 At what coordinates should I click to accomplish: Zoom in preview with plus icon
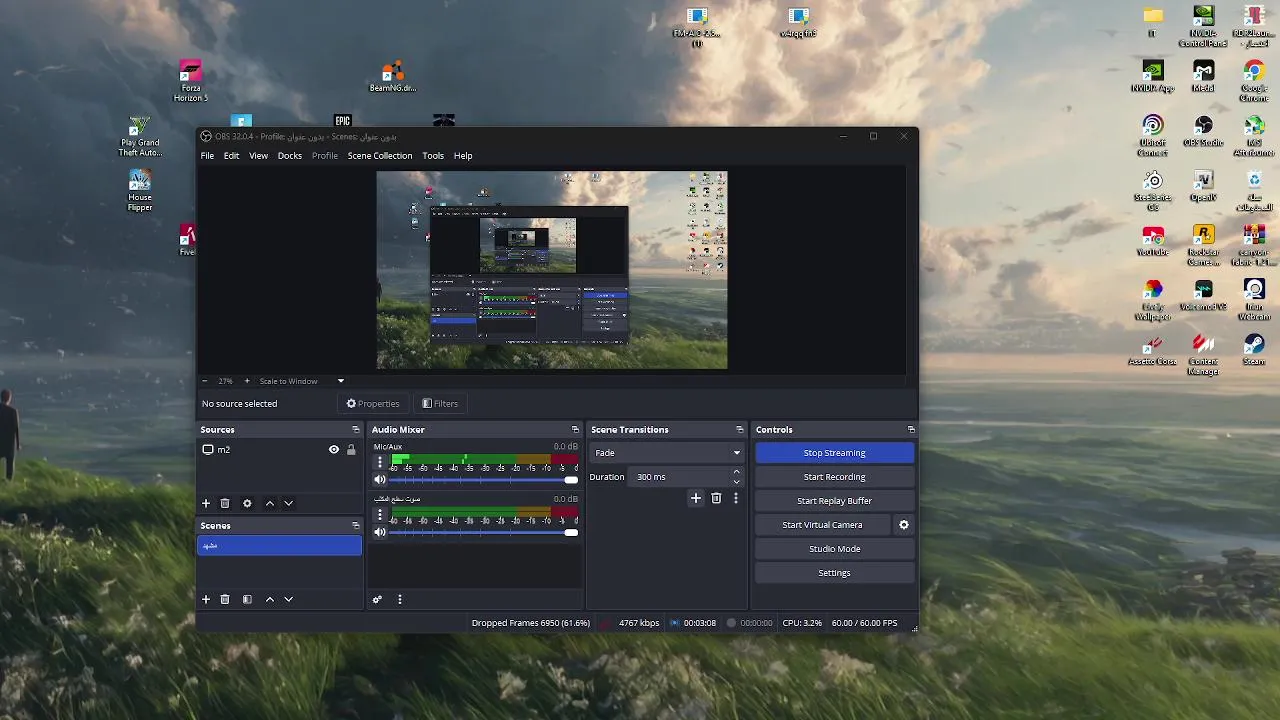[247, 381]
